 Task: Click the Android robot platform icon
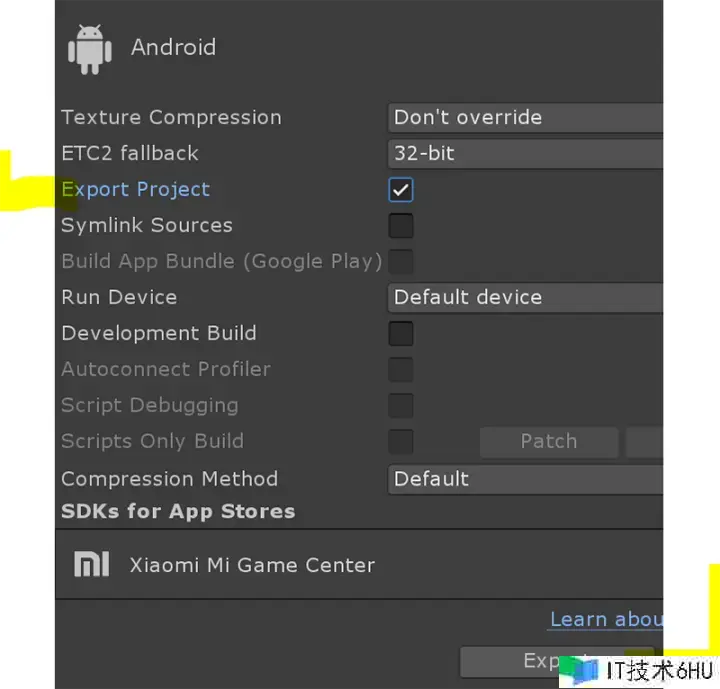(90, 49)
